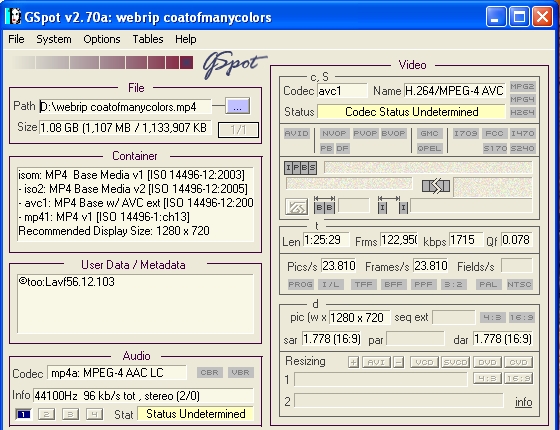Click the NTSC indicator

(x=519, y=285)
